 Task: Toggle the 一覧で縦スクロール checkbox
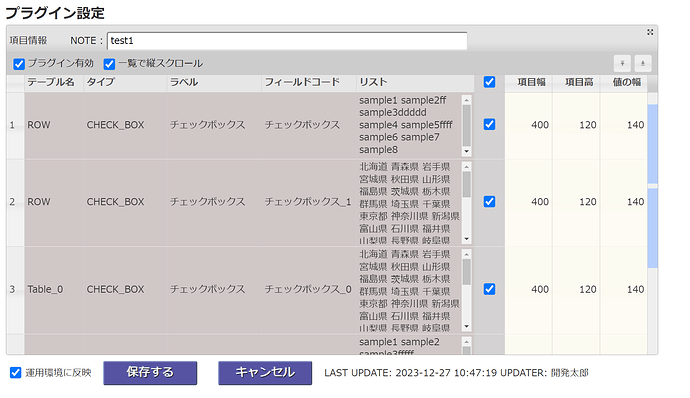[109, 64]
